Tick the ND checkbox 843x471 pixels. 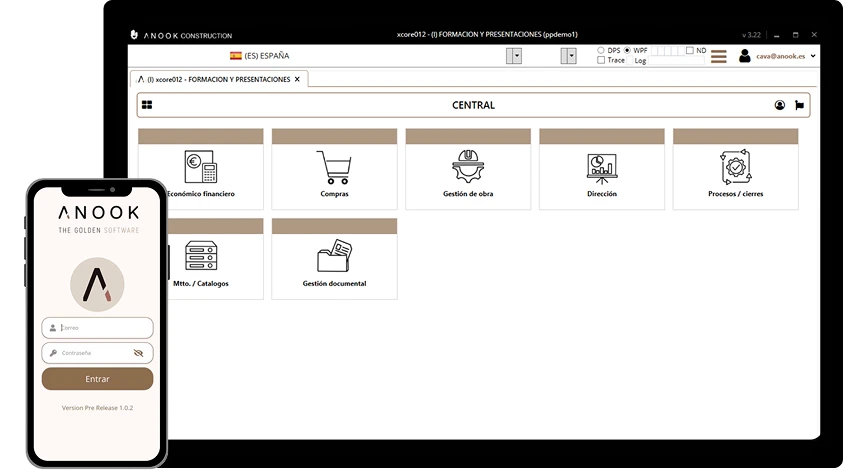689,50
